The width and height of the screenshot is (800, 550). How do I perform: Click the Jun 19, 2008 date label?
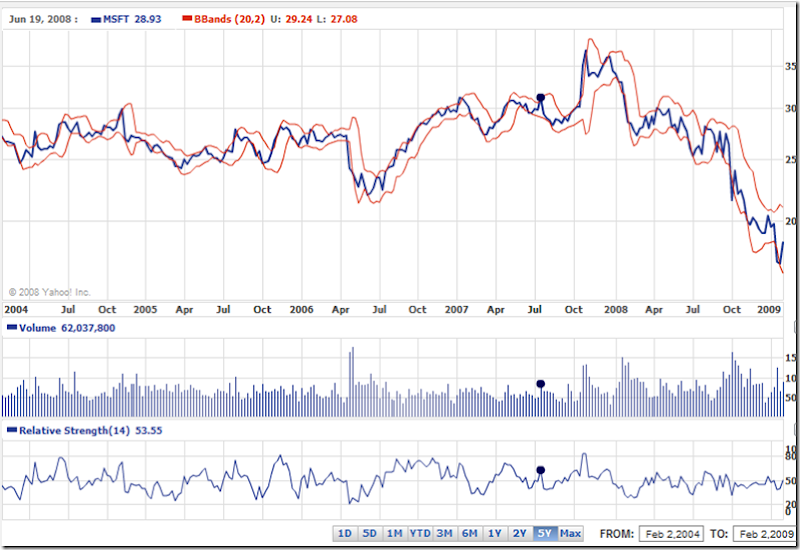(43, 19)
